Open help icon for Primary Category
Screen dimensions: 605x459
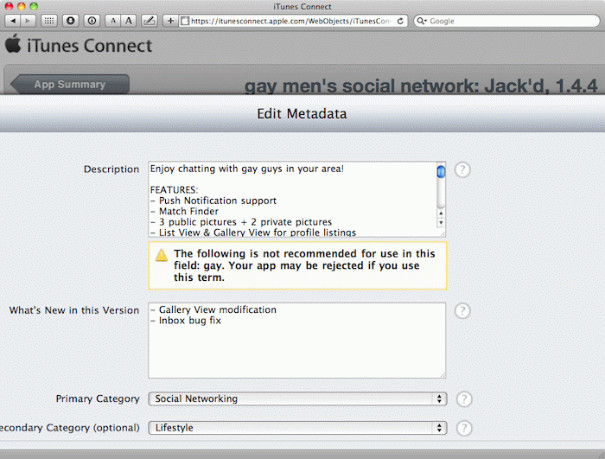coord(464,399)
